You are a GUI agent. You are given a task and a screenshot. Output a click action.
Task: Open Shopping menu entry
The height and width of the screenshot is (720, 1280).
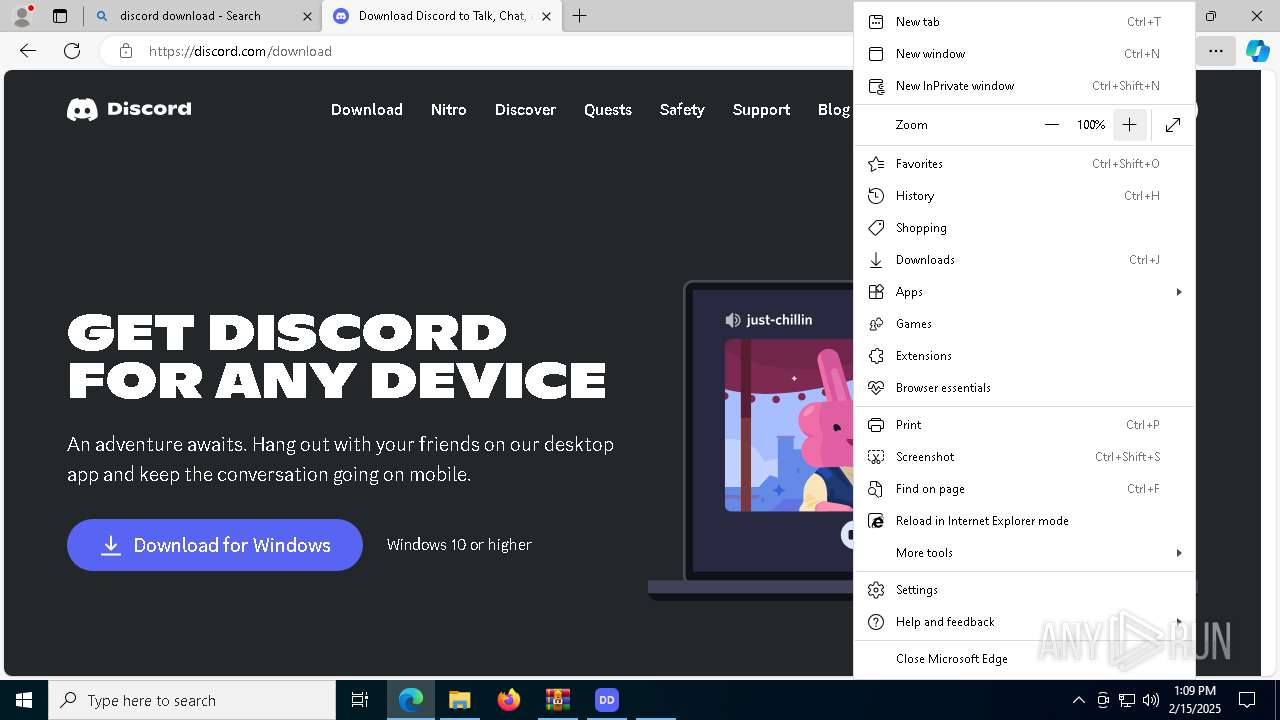click(1024, 228)
